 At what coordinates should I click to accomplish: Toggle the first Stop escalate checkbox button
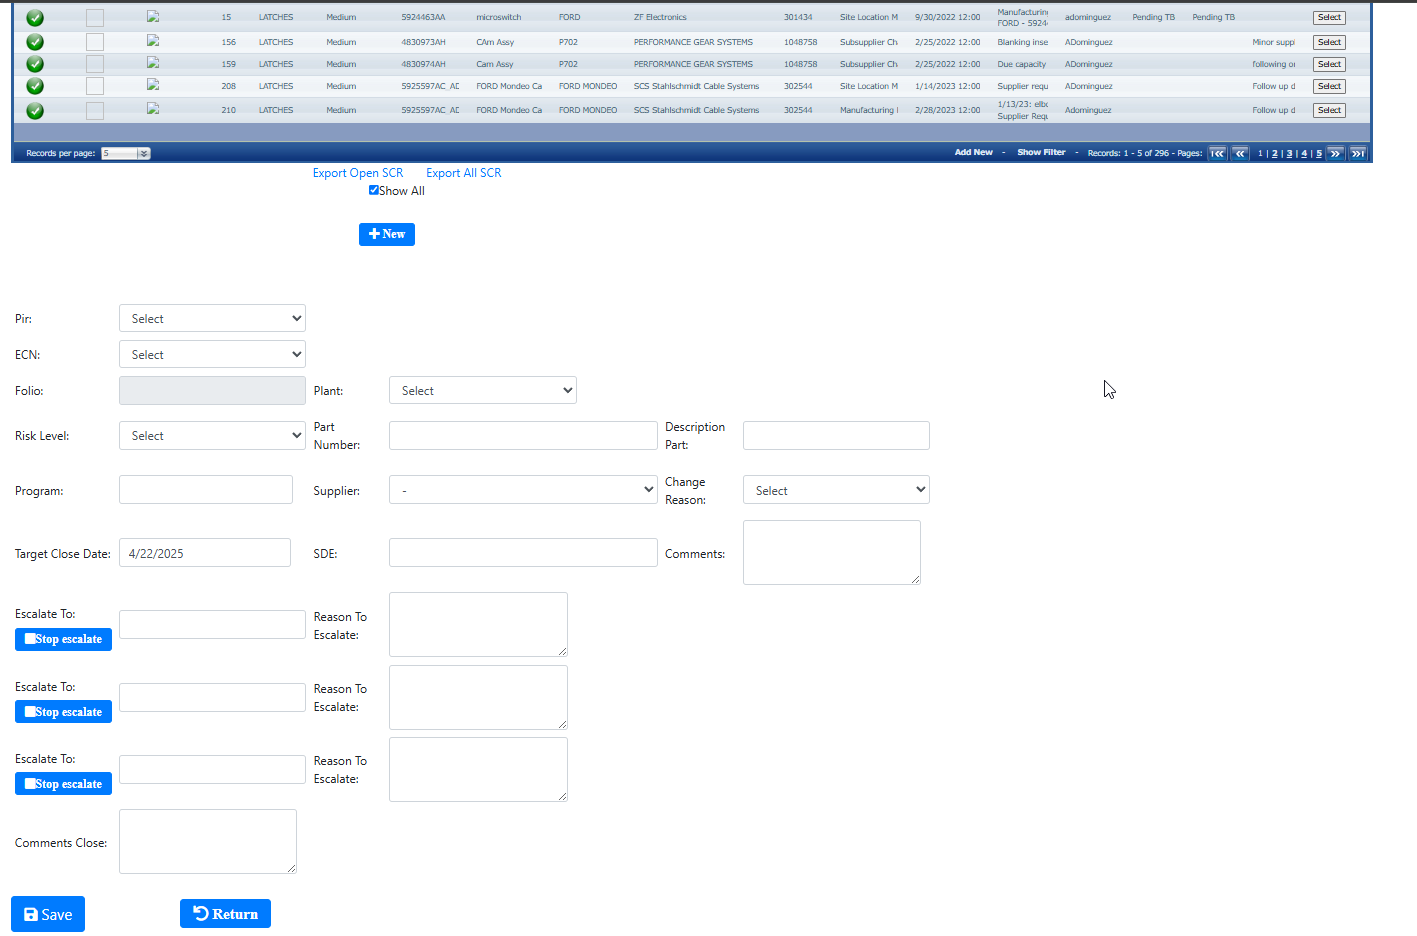click(63, 639)
